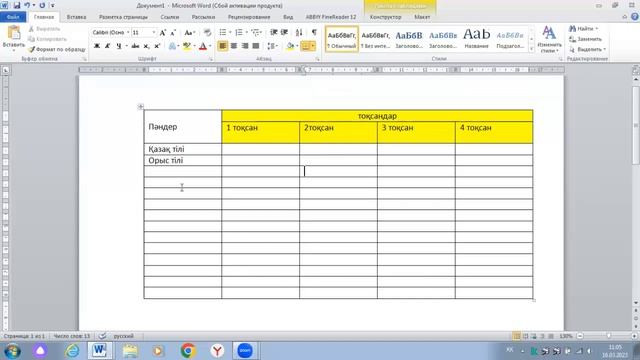Expand the styles gallery more arrow

click(531, 49)
